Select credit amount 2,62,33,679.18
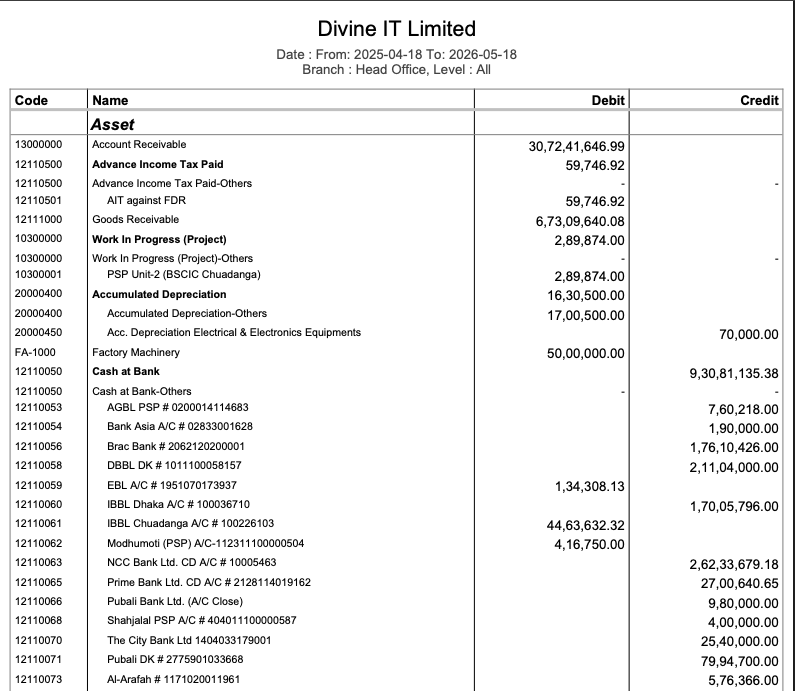This screenshot has width=795, height=691. click(734, 564)
